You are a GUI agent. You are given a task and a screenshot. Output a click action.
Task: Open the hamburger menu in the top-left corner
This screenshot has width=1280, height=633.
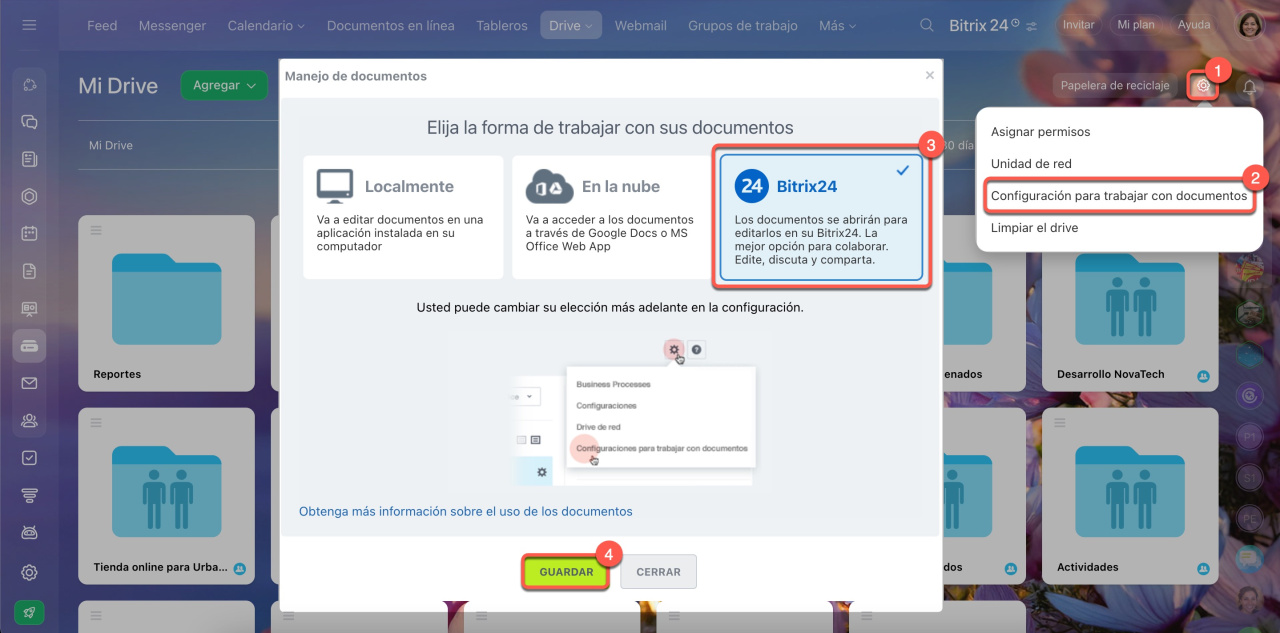[29, 25]
